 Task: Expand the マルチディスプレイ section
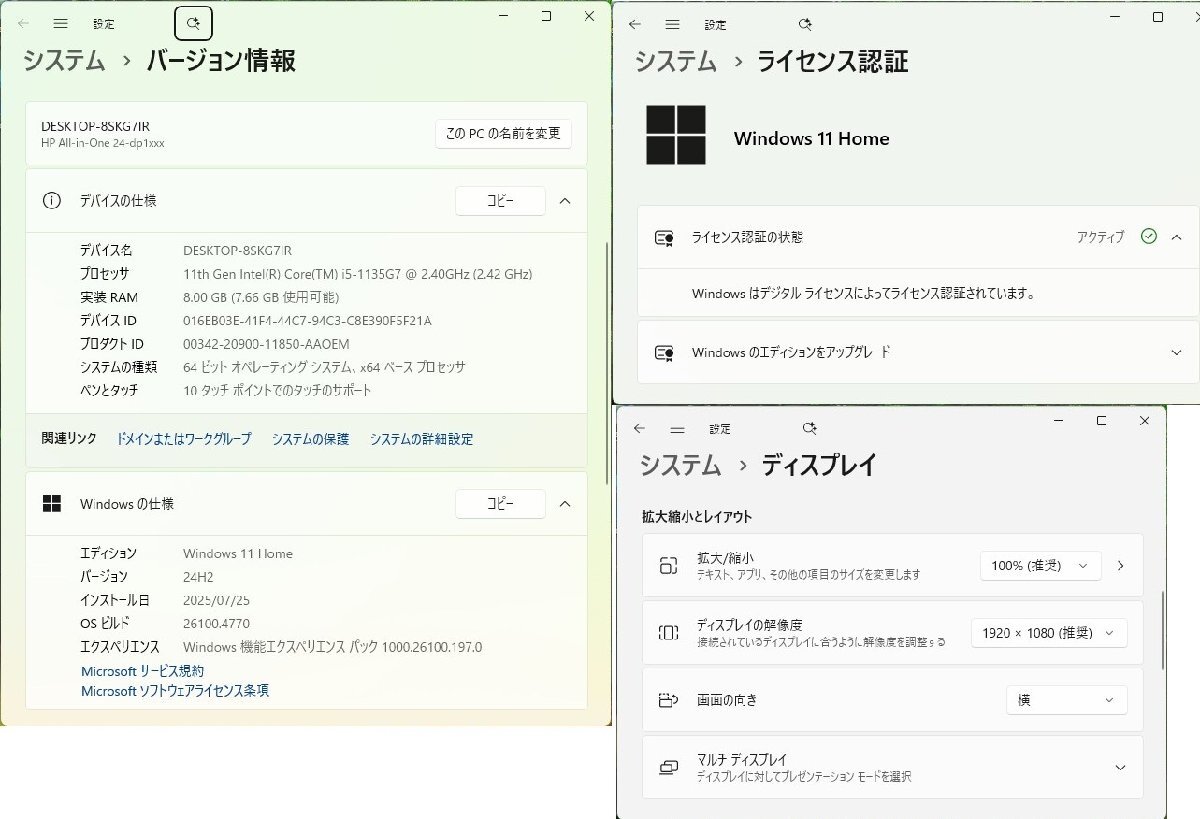(1119, 766)
